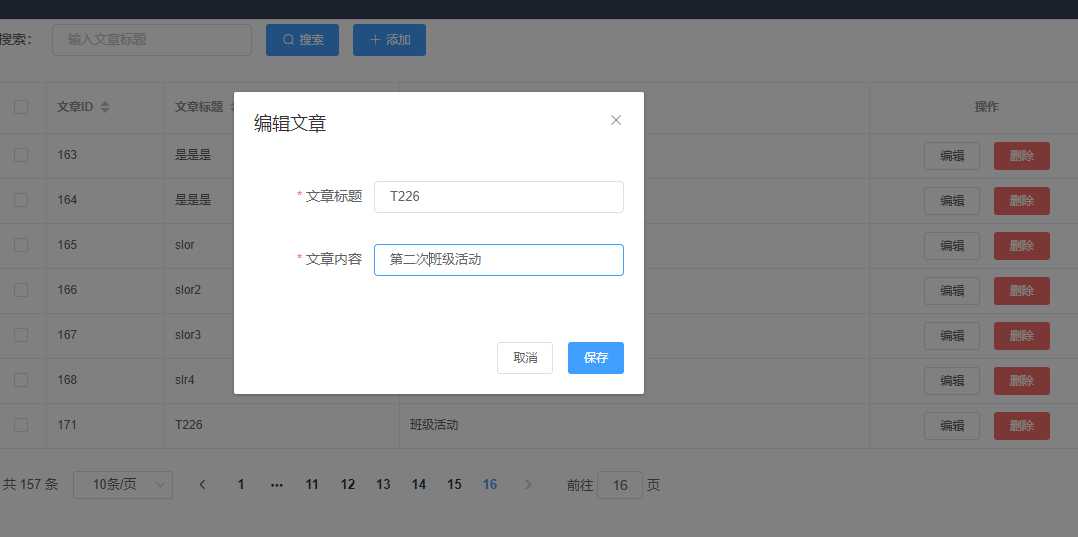Check the checkbox for row 163
The width and height of the screenshot is (1078, 537).
coord(21,155)
